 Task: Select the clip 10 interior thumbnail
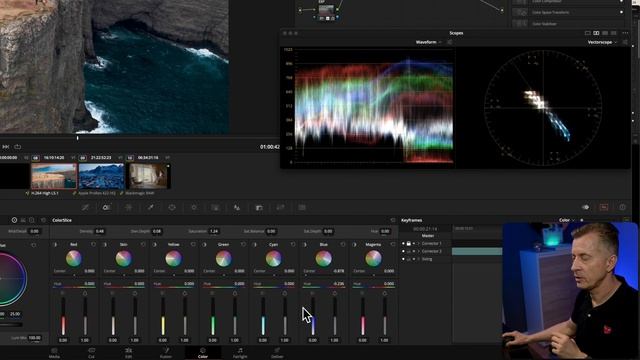pyautogui.click(x=148, y=176)
